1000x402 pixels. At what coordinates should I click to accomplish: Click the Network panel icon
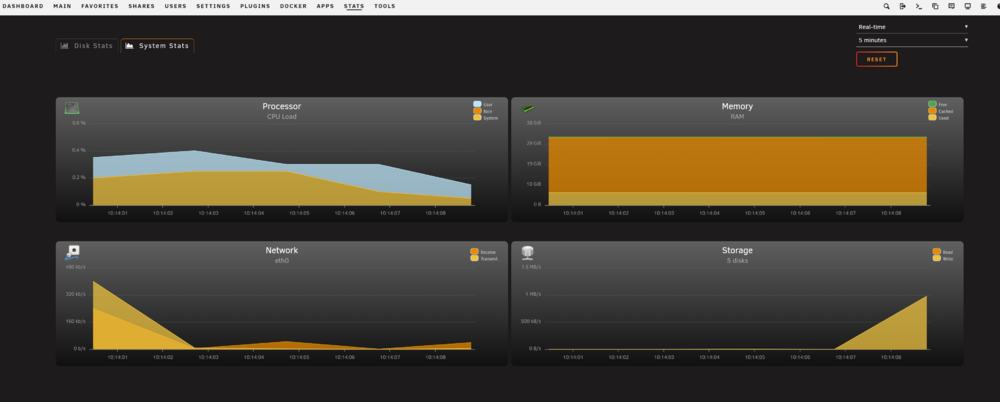[72, 253]
